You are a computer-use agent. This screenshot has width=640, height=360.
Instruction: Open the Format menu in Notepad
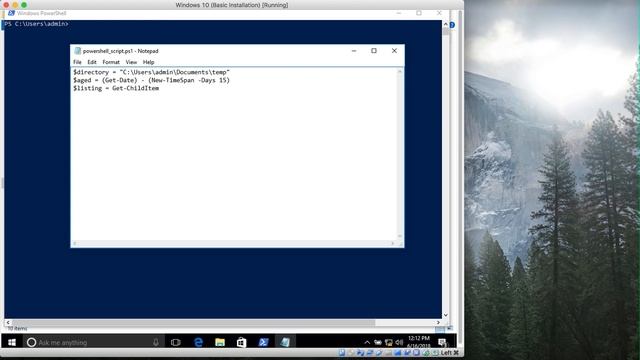[x=111, y=62]
